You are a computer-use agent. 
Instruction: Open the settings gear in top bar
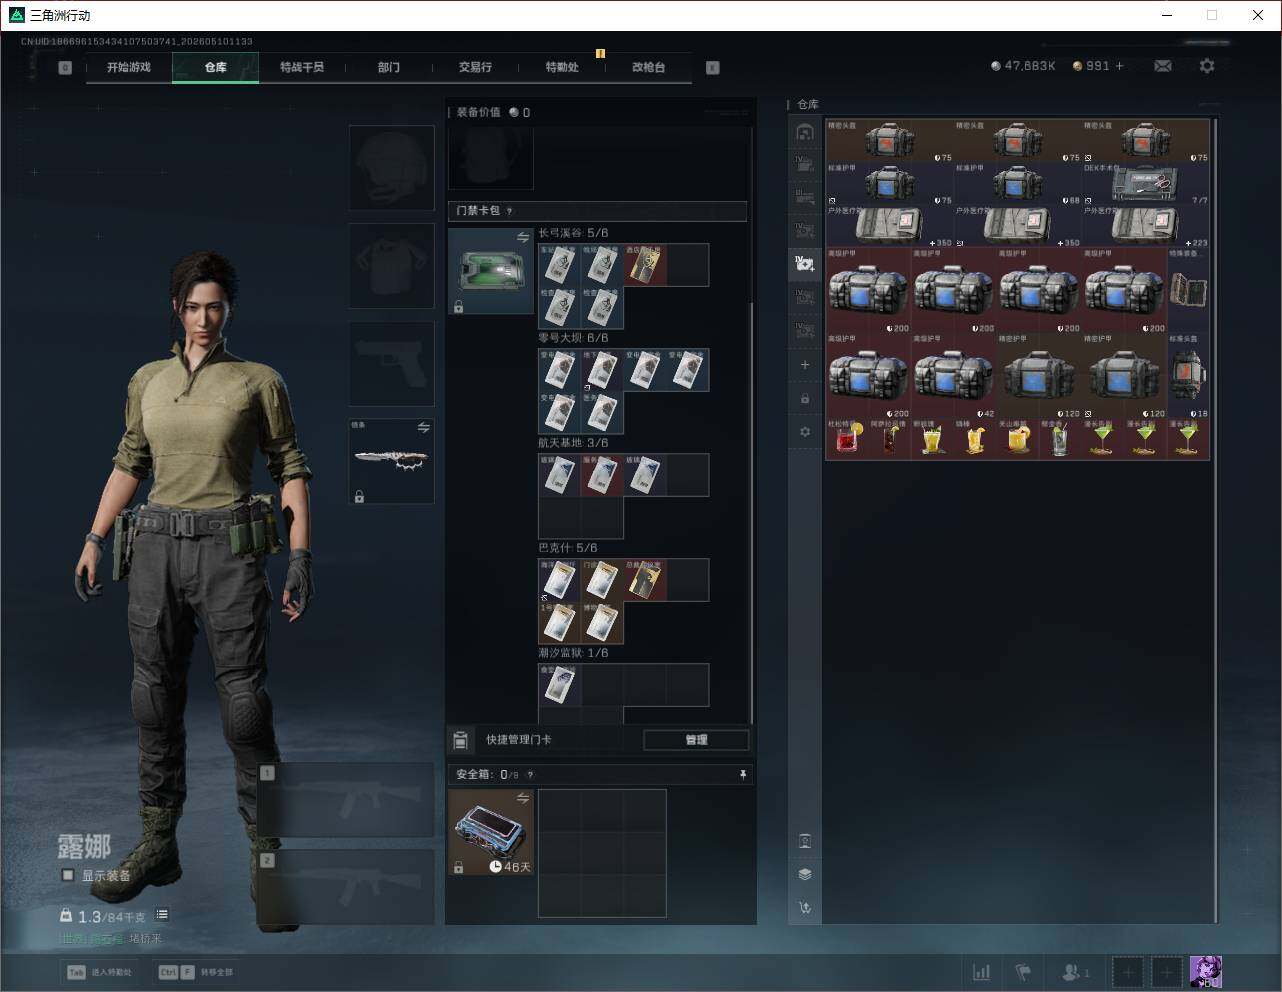point(1207,66)
